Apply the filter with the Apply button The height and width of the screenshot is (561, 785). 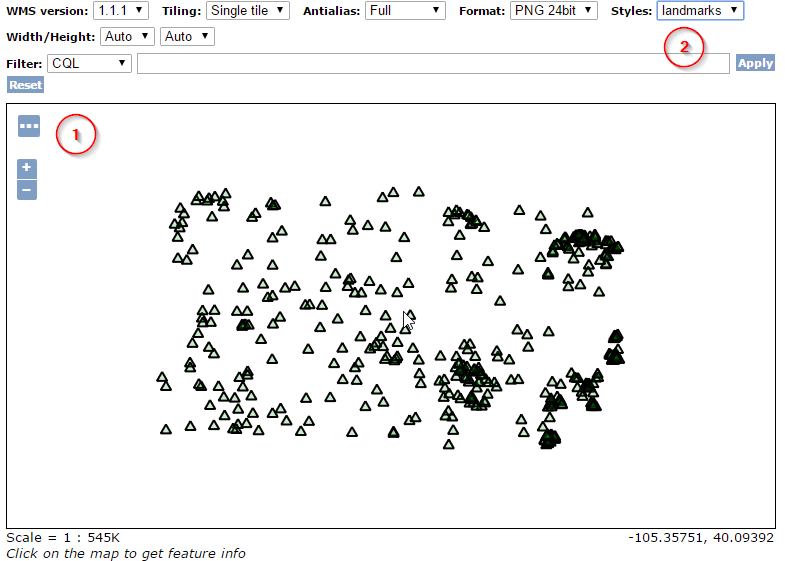coord(755,63)
